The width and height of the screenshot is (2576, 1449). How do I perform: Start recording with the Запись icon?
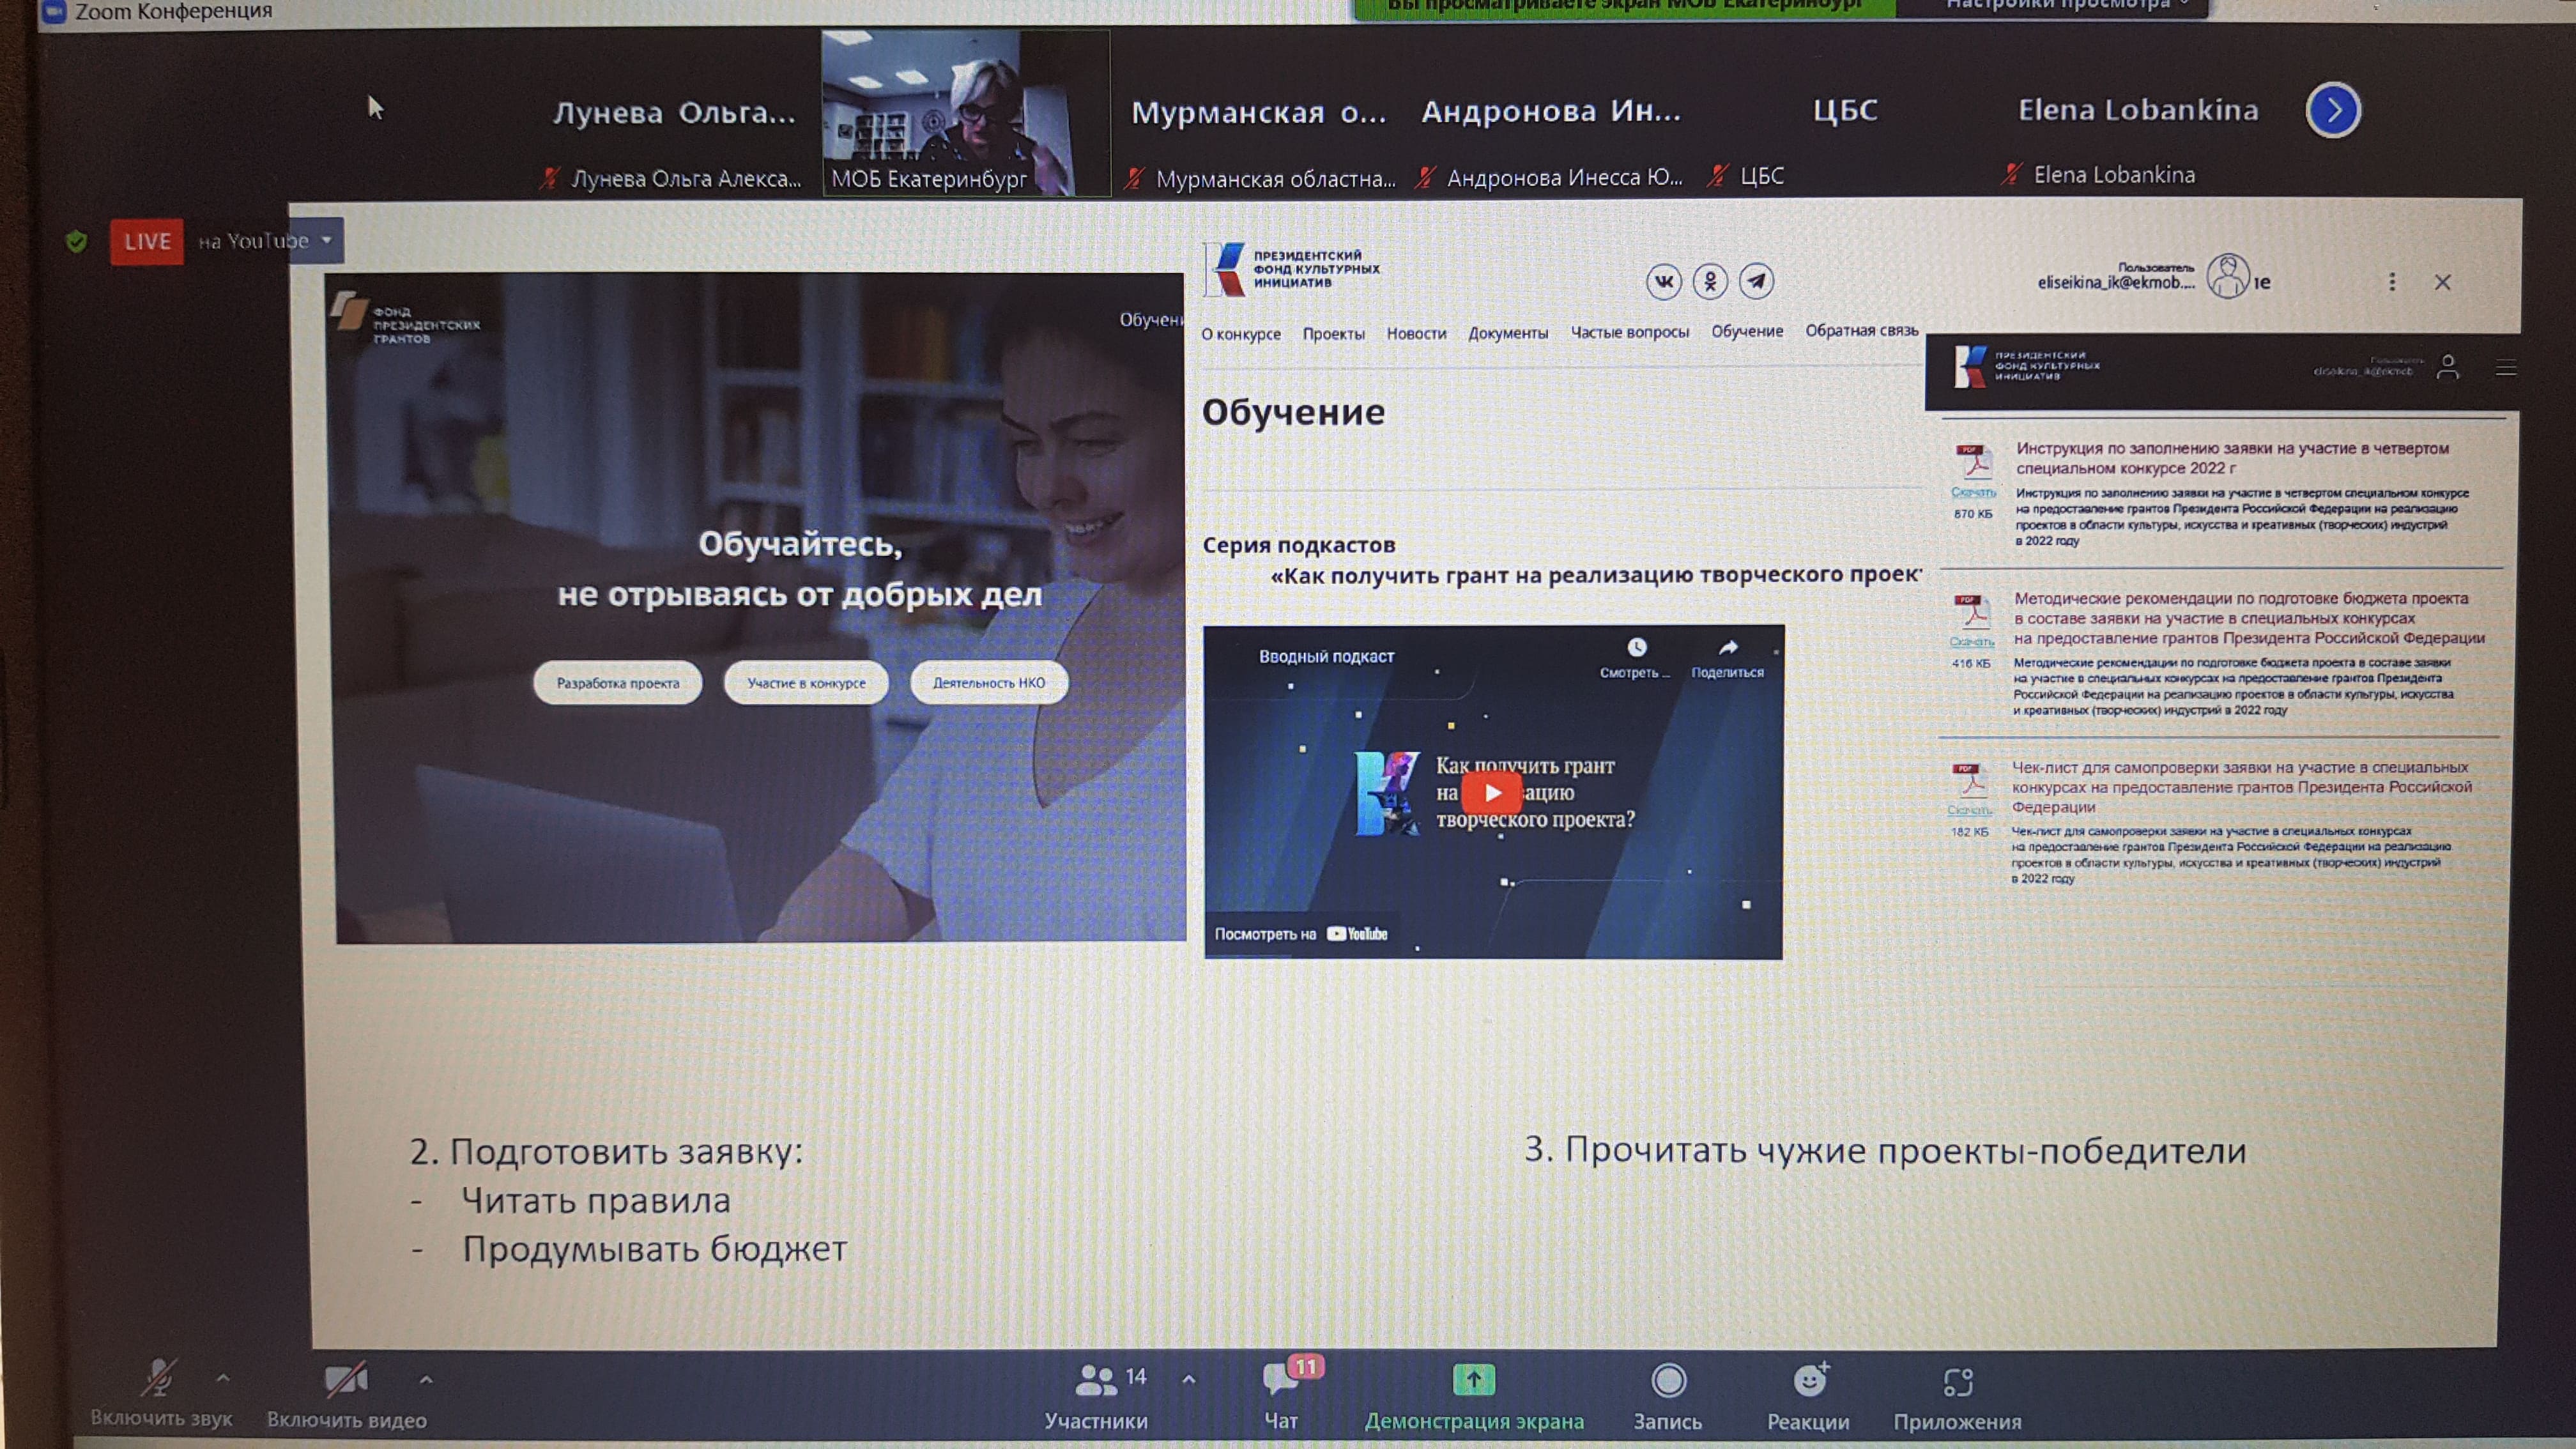point(1668,1381)
